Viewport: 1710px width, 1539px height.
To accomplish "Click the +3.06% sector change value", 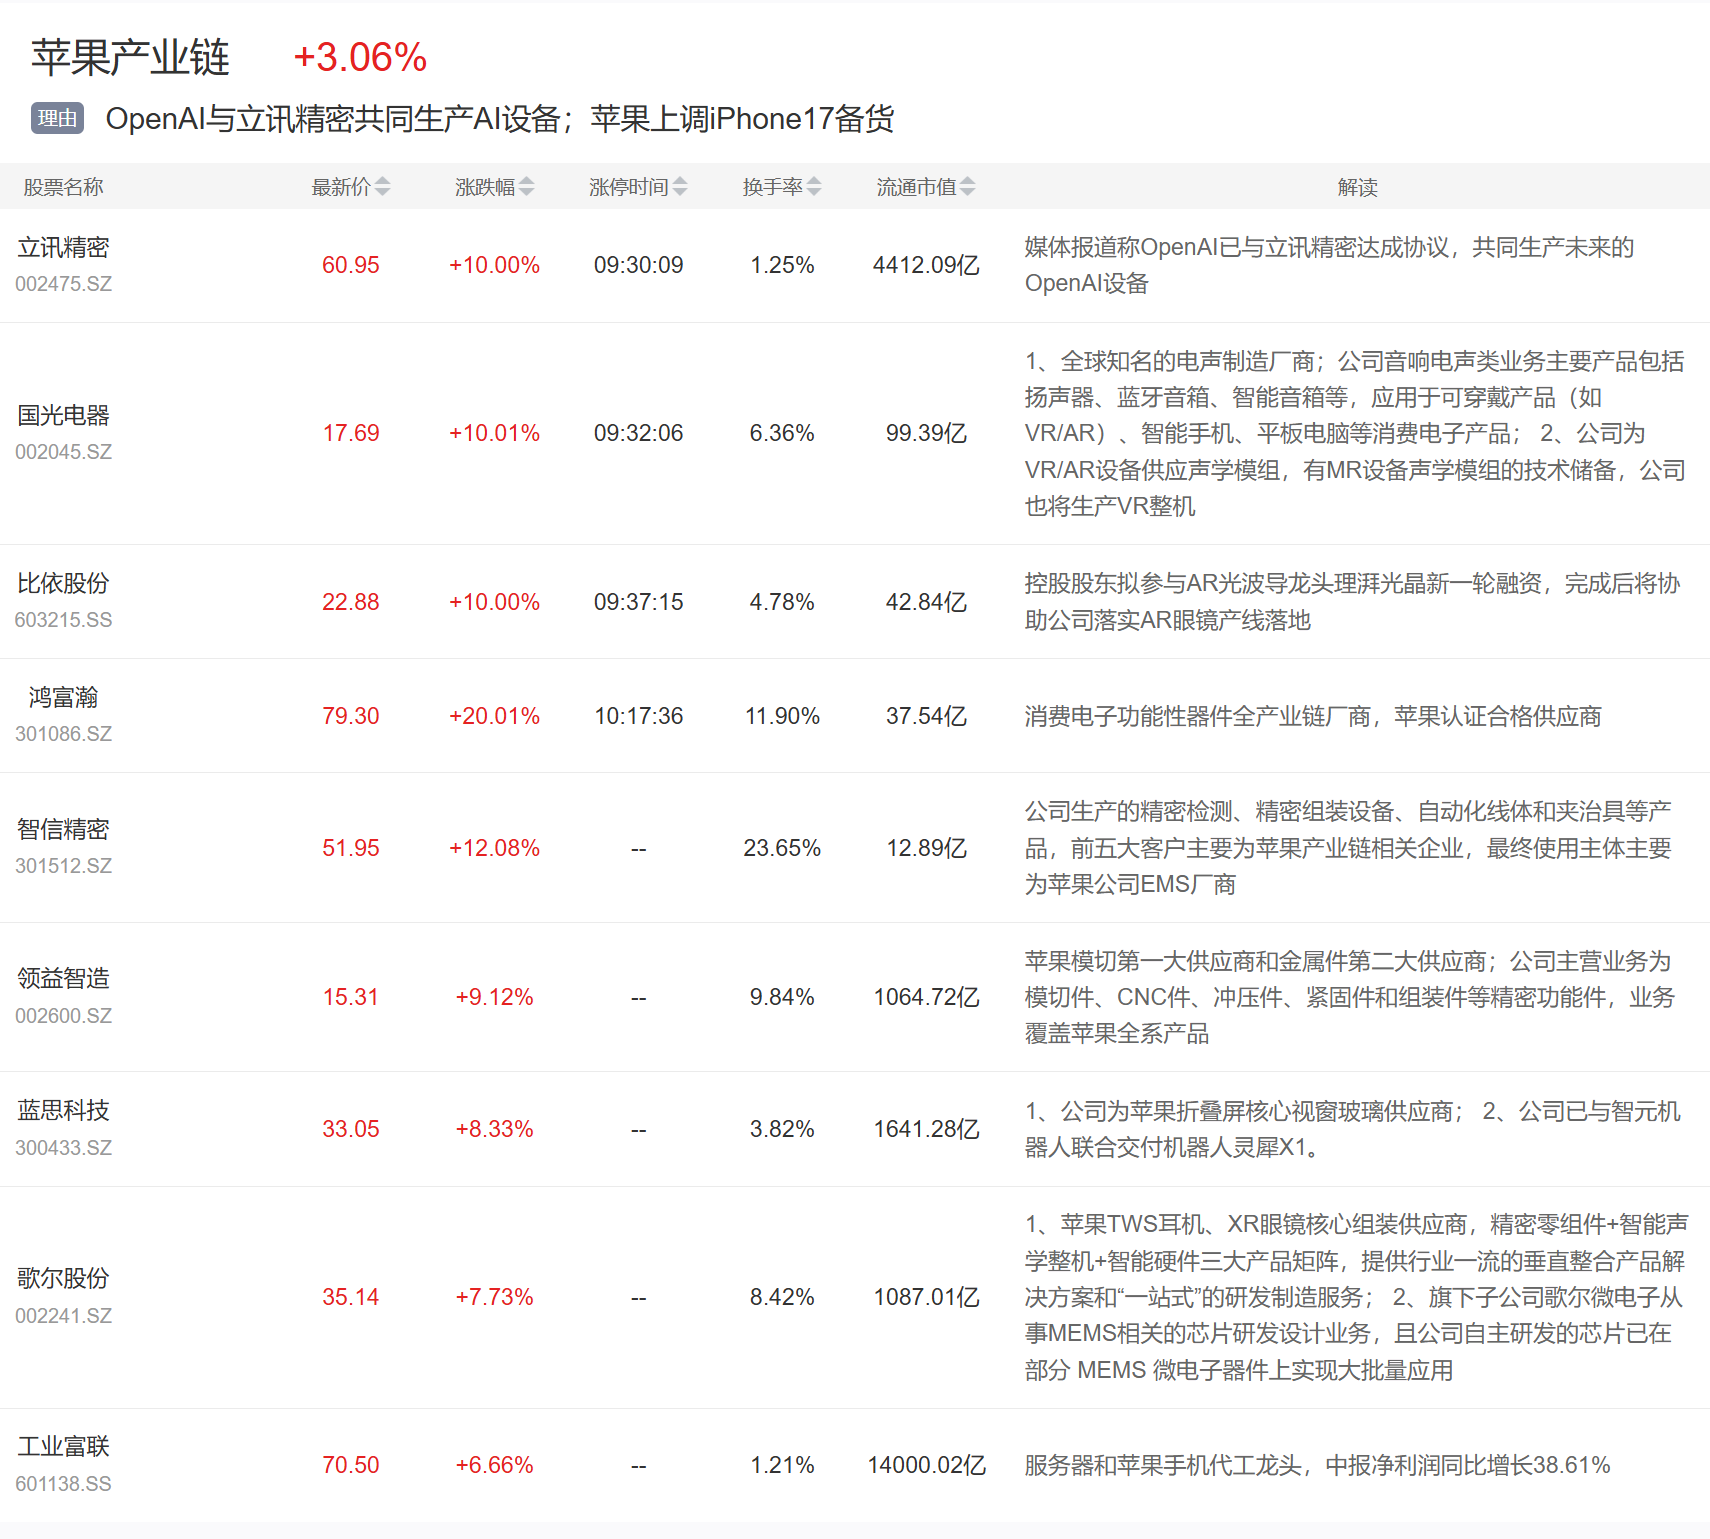I will tap(360, 58).
